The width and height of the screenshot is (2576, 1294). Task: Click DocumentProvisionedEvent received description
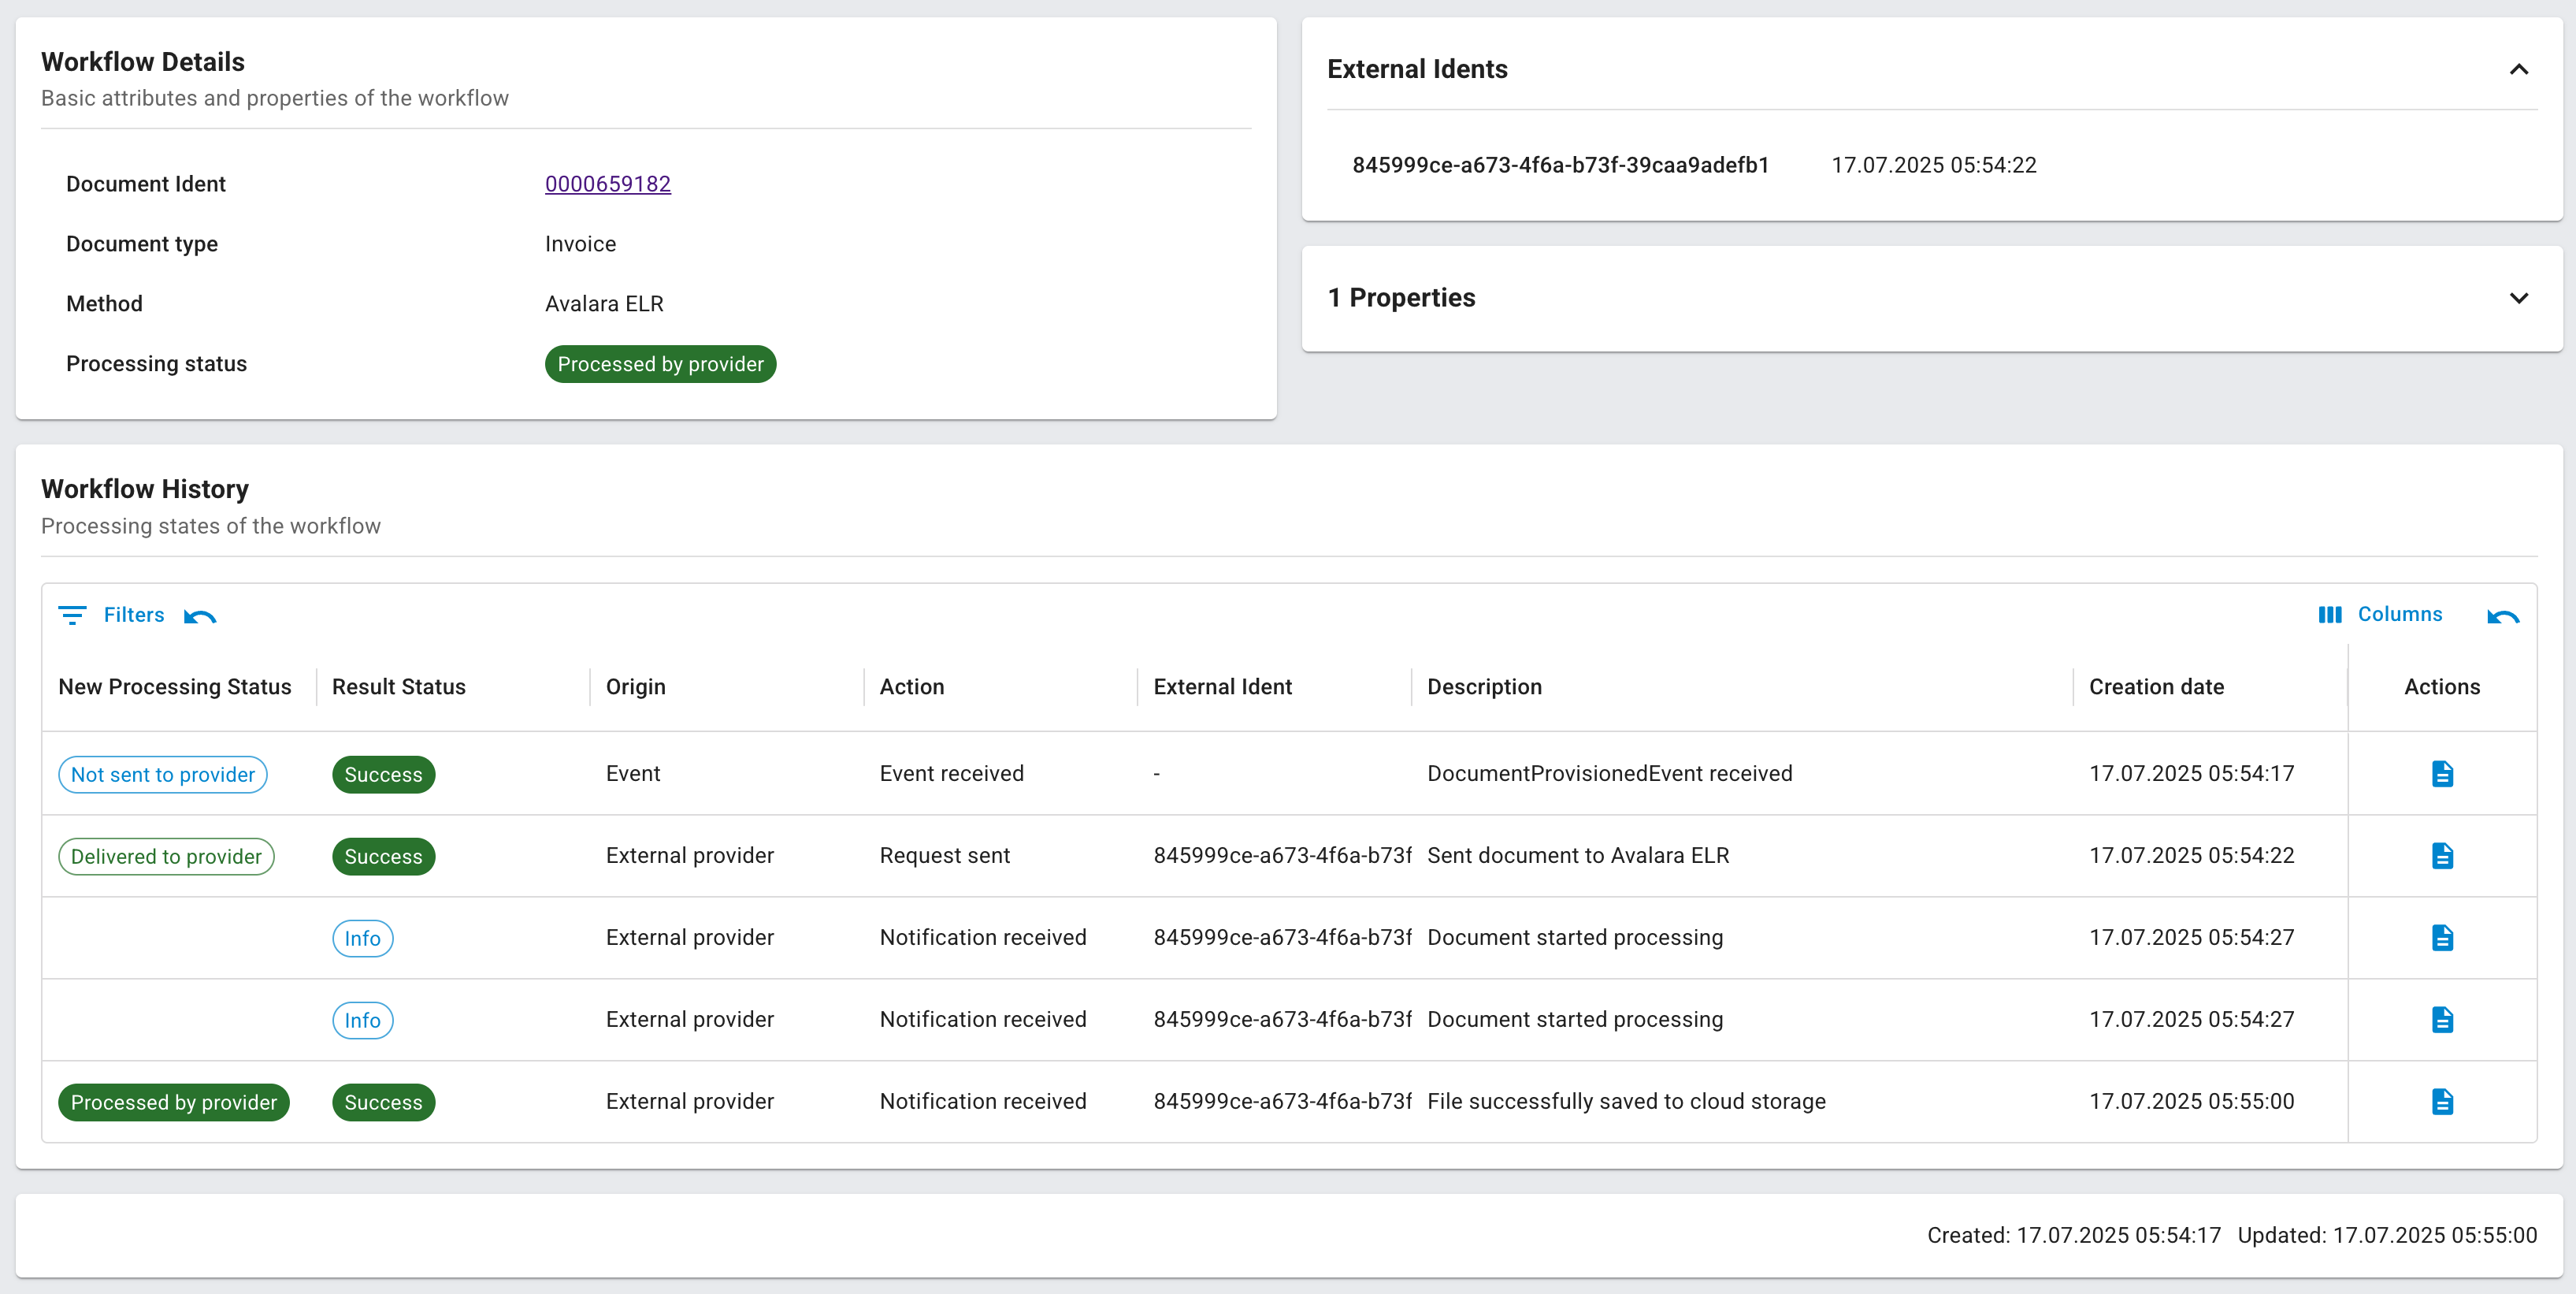1610,774
